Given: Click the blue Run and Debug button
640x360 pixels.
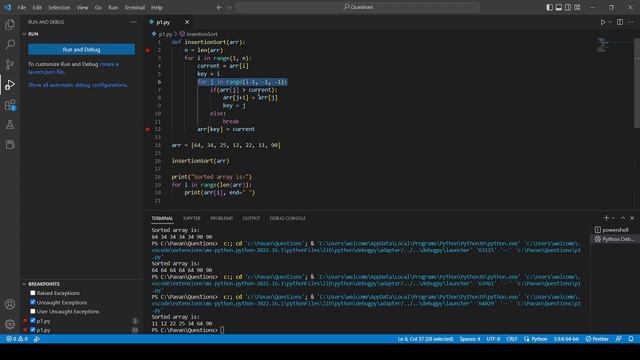Looking at the screenshot, I should click(81, 49).
